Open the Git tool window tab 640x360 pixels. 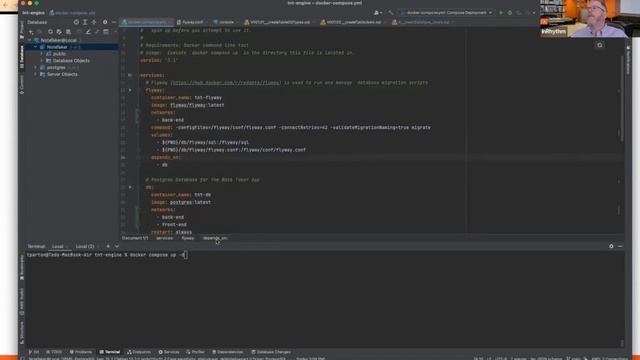[x=34, y=352]
